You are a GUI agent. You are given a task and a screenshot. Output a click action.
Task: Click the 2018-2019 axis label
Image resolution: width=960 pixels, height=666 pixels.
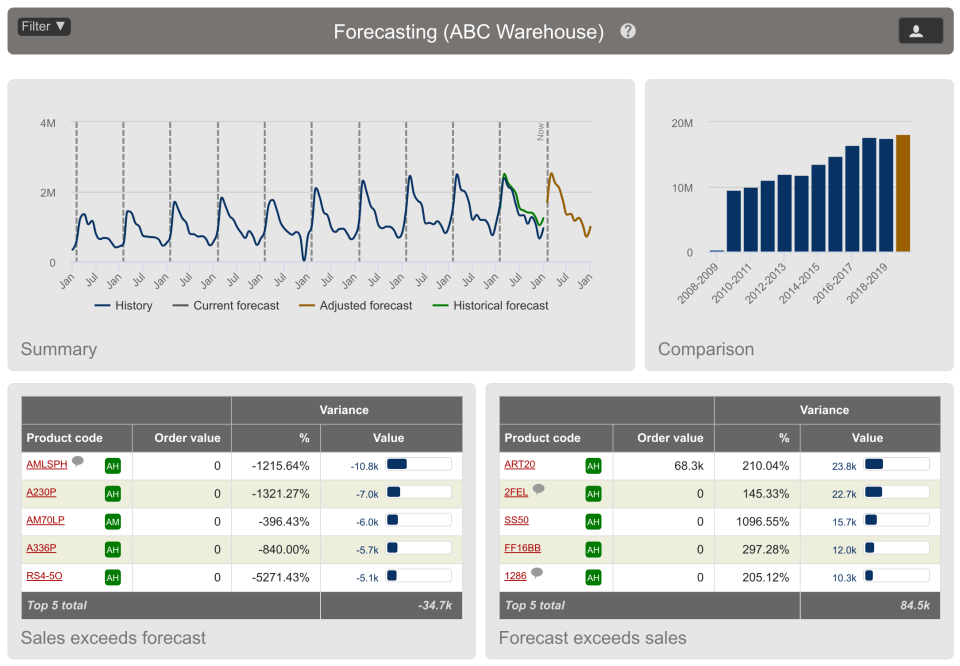867,285
